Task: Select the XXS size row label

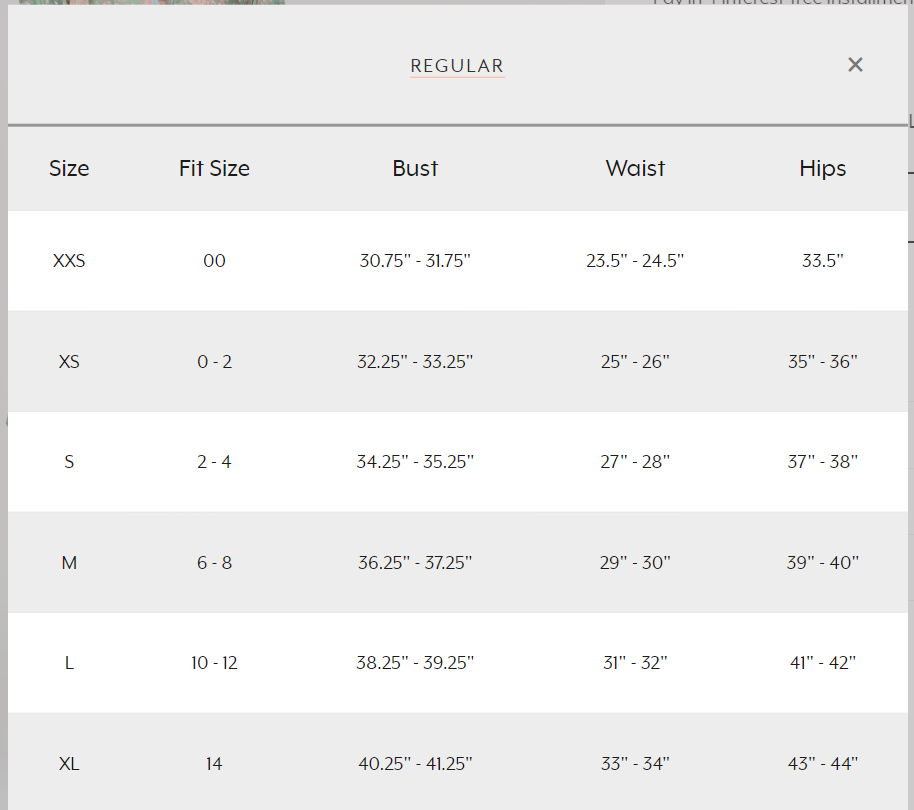Action: (x=69, y=261)
